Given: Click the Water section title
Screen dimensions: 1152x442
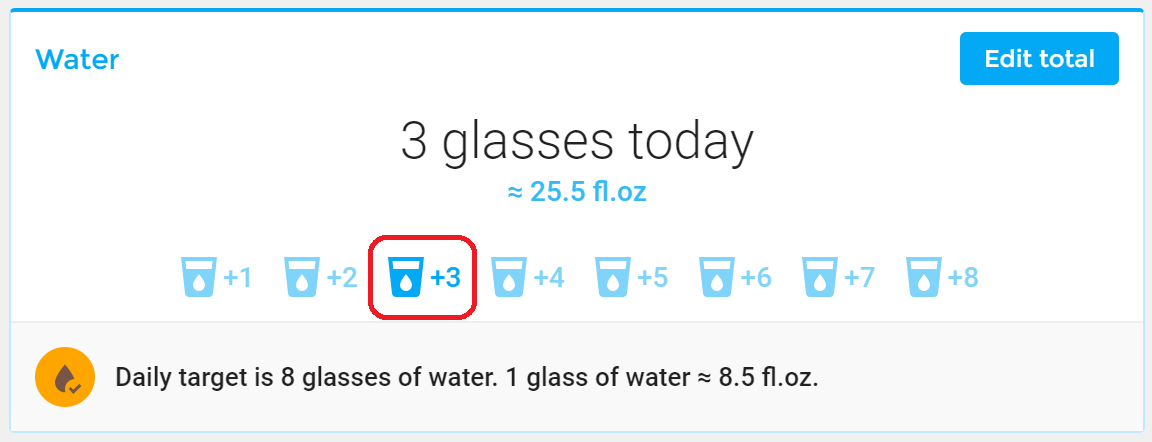Looking at the screenshot, I should coord(77,59).
